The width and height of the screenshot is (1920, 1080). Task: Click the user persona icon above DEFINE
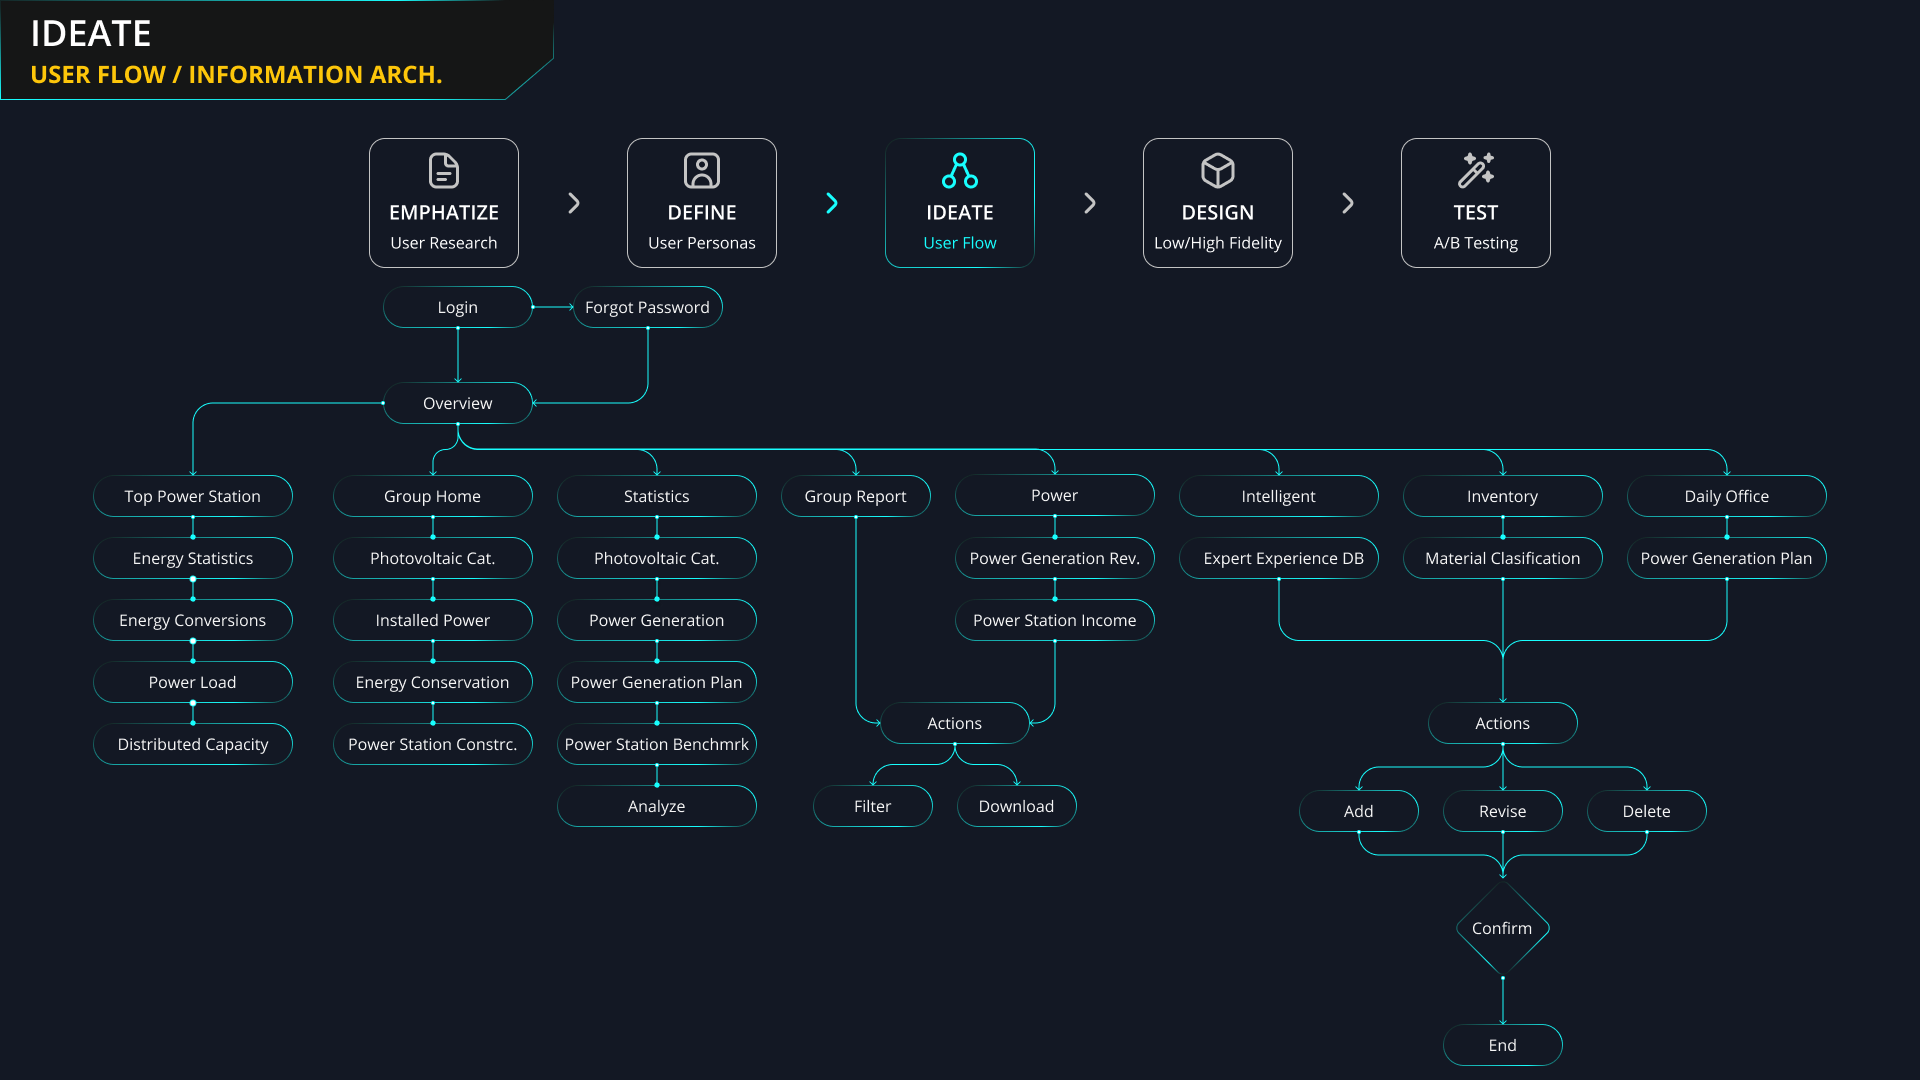pyautogui.click(x=701, y=171)
